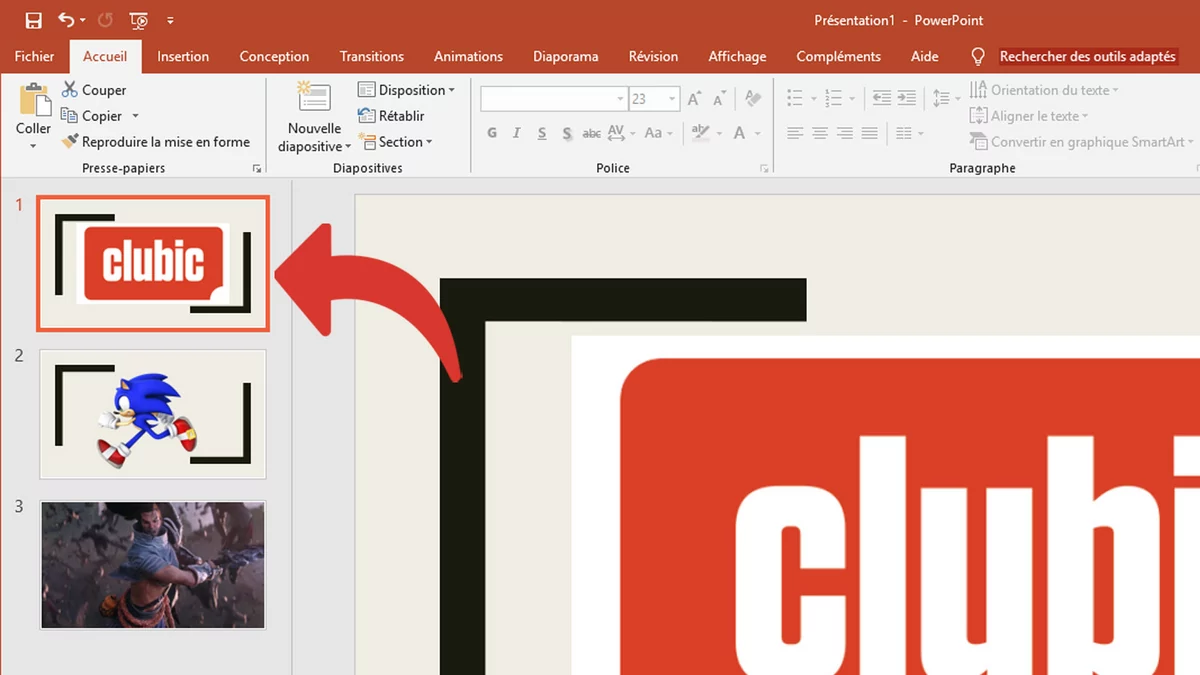1200x675 pixels.
Task: Toggle underline (S) formatting
Action: coord(542,133)
